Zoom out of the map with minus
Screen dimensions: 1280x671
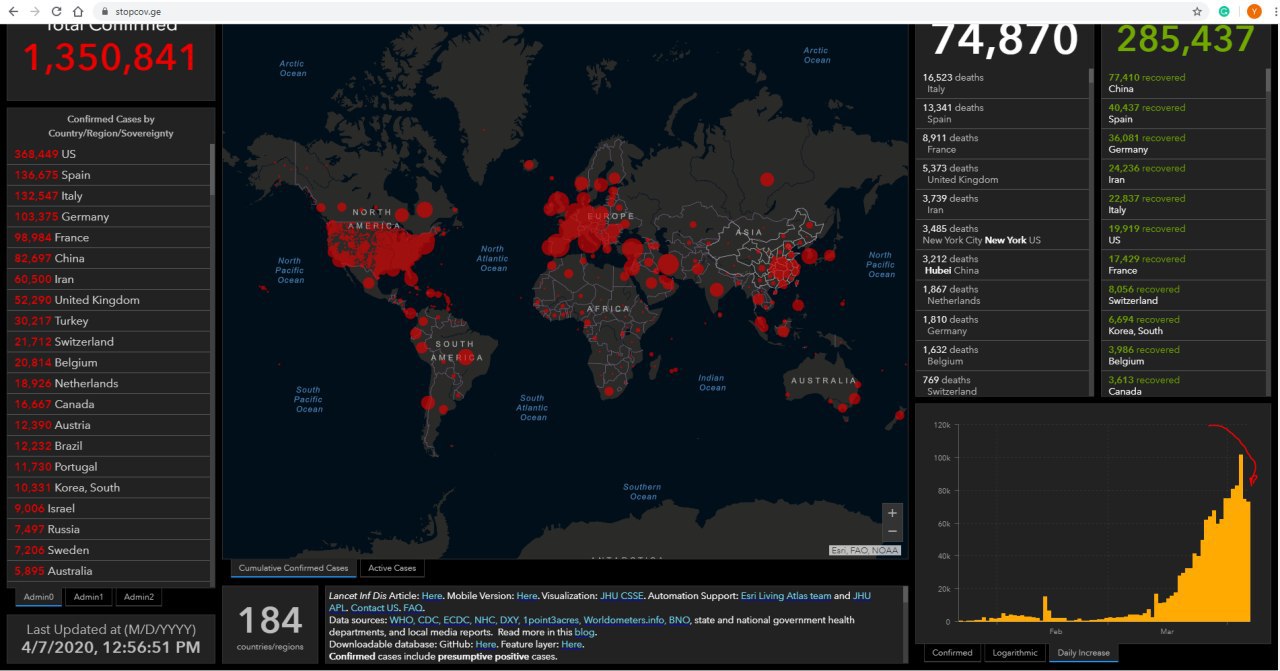[892, 532]
